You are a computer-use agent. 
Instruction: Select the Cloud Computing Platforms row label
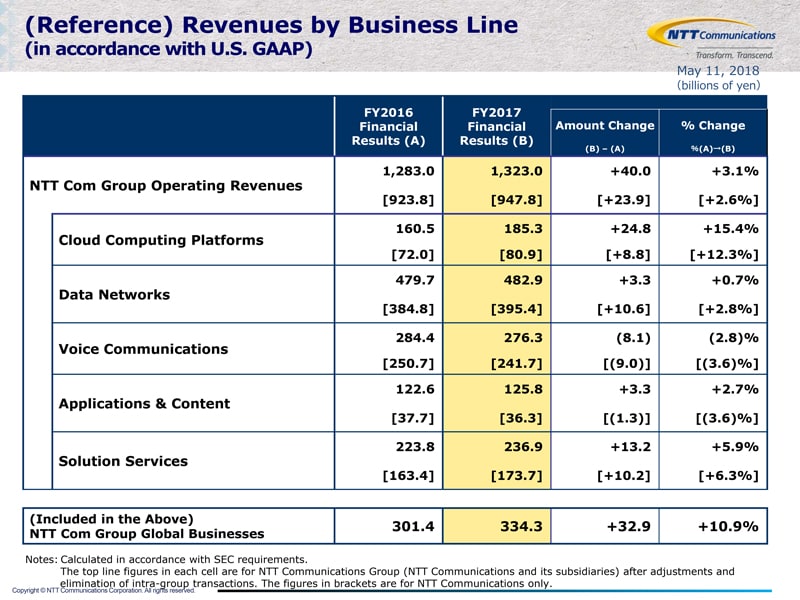click(161, 240)
